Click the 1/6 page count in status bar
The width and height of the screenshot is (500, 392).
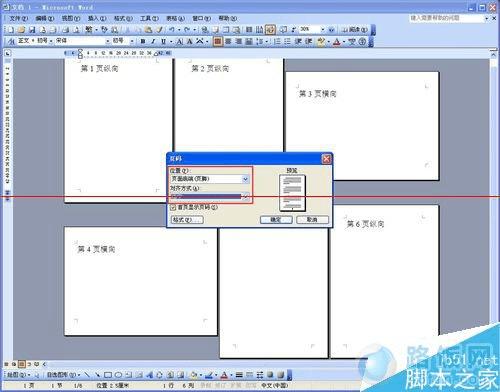78,385
